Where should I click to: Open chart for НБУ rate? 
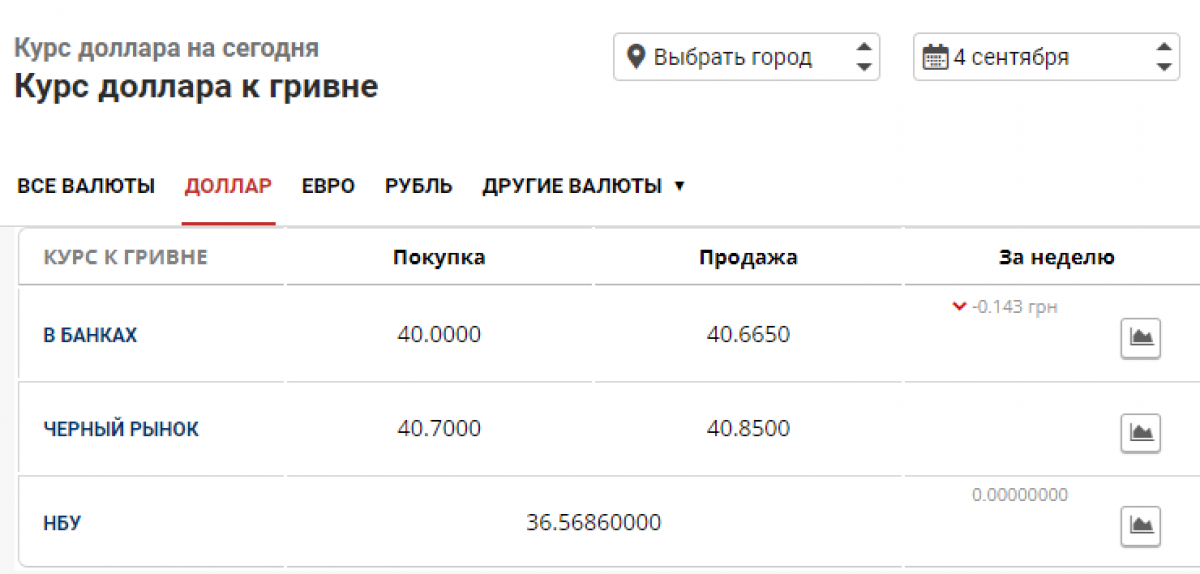[x=1140, y=524]
